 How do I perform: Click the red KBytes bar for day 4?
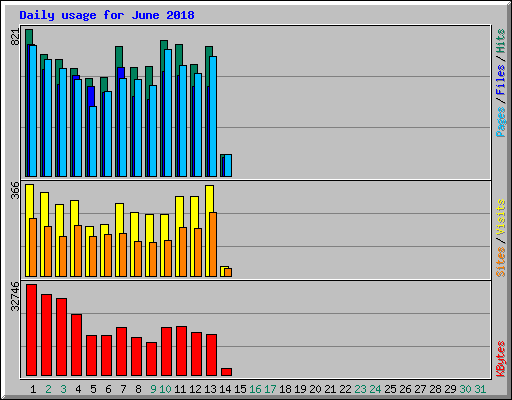click(x=77, y=345)
